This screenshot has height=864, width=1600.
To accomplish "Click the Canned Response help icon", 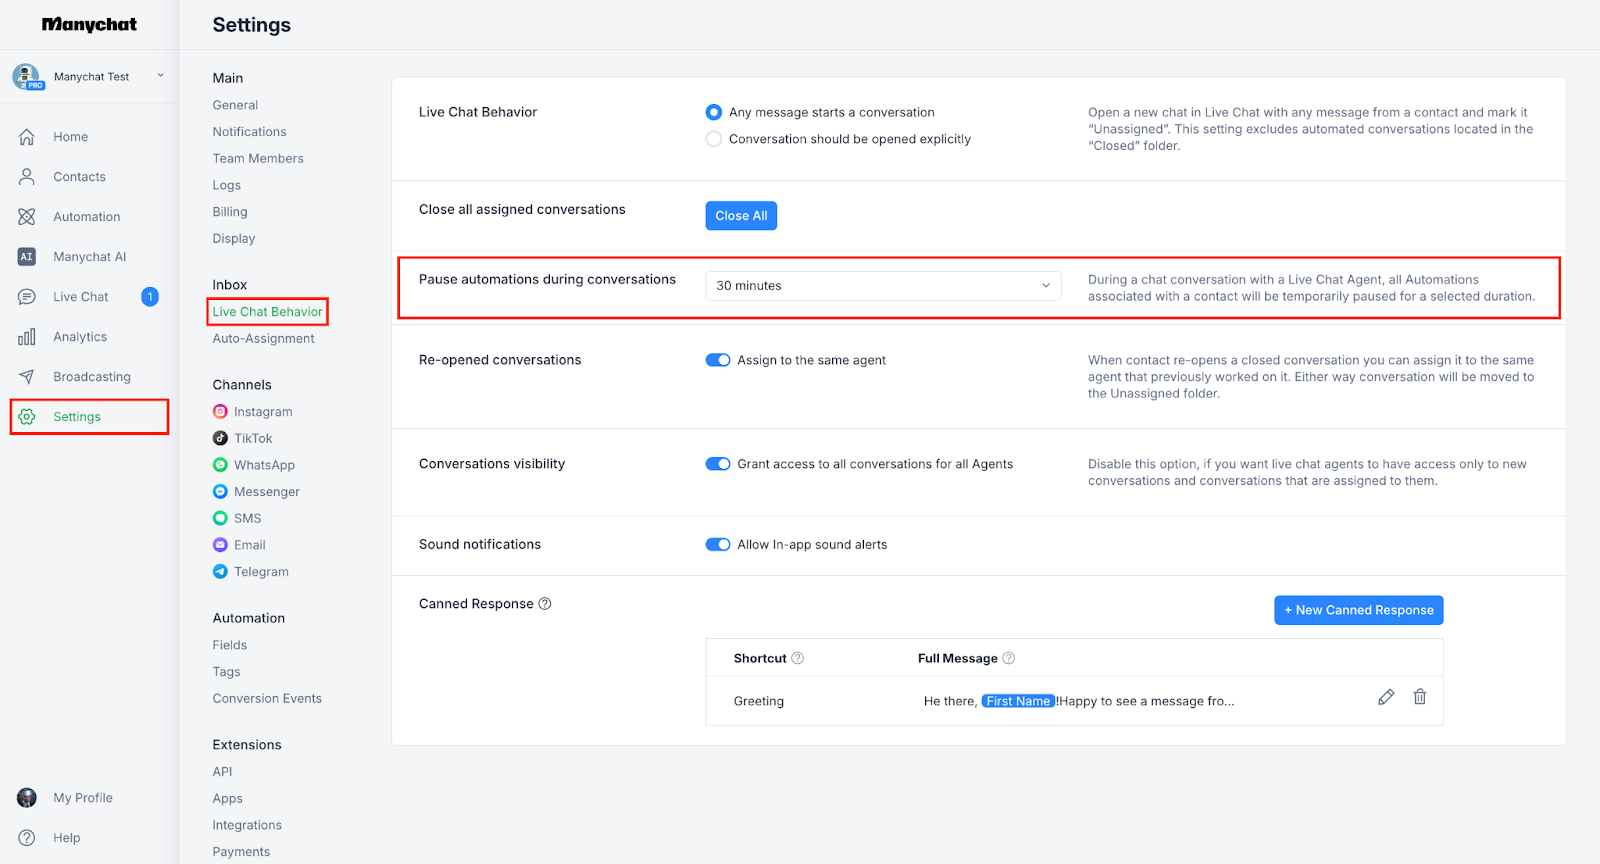I will click(x=545, y=604).
